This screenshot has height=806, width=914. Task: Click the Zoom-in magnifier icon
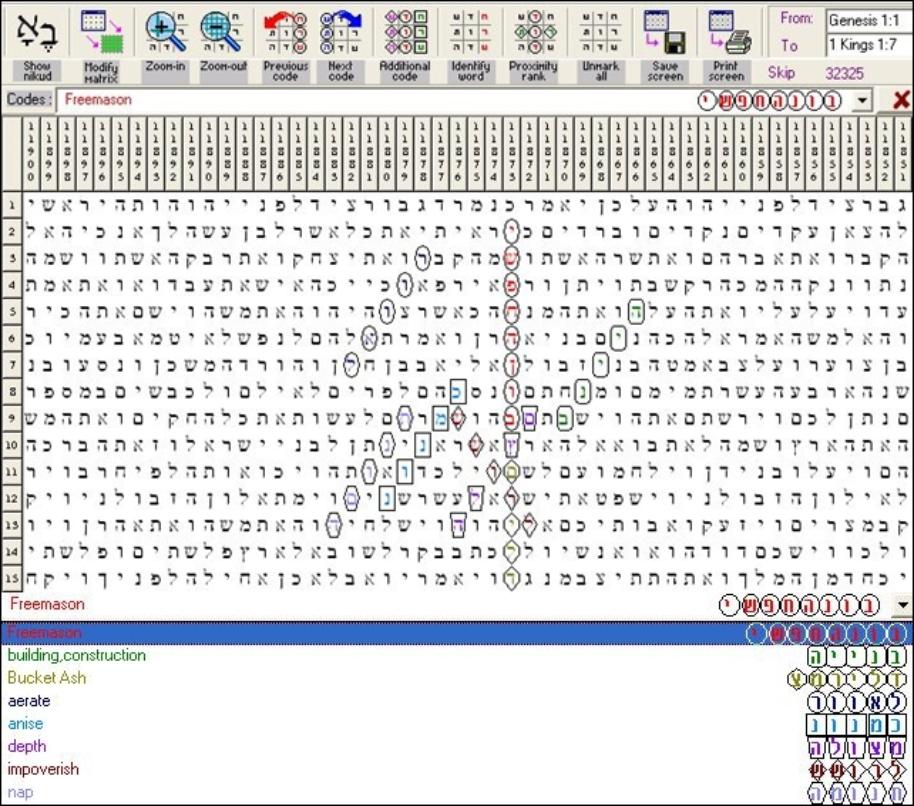point(165,32)
